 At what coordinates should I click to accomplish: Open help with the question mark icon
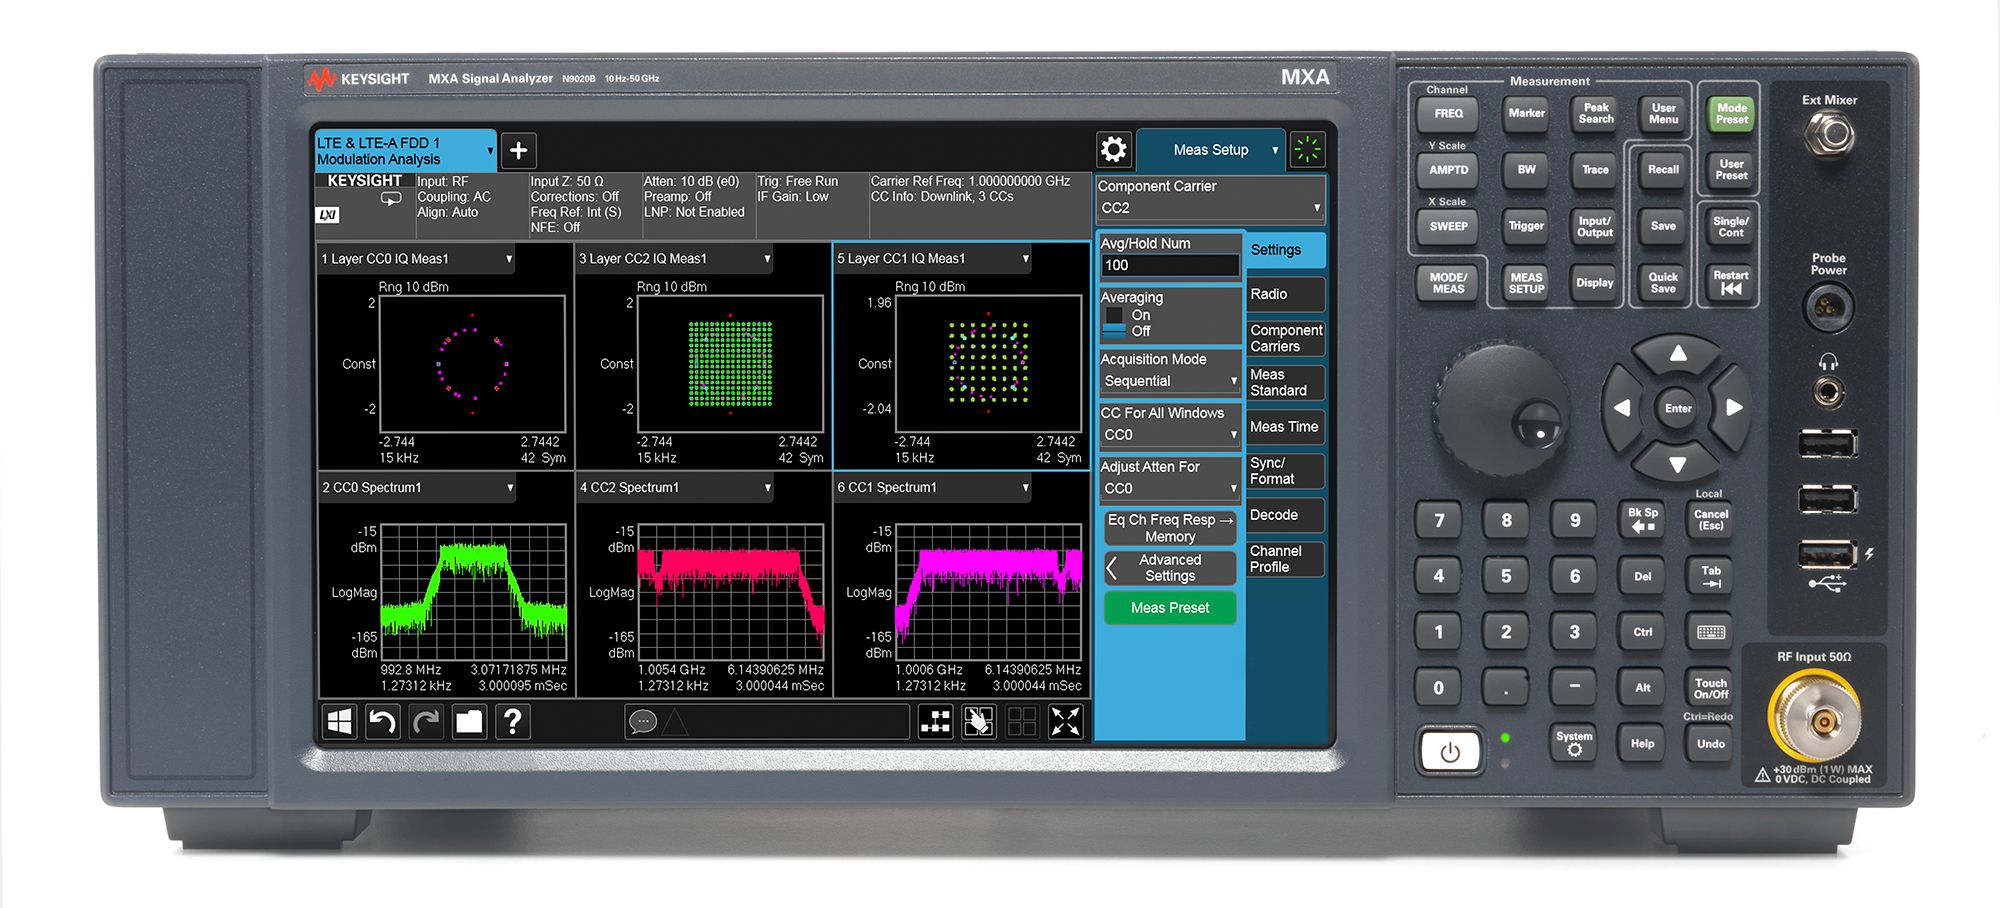(512, 721)
